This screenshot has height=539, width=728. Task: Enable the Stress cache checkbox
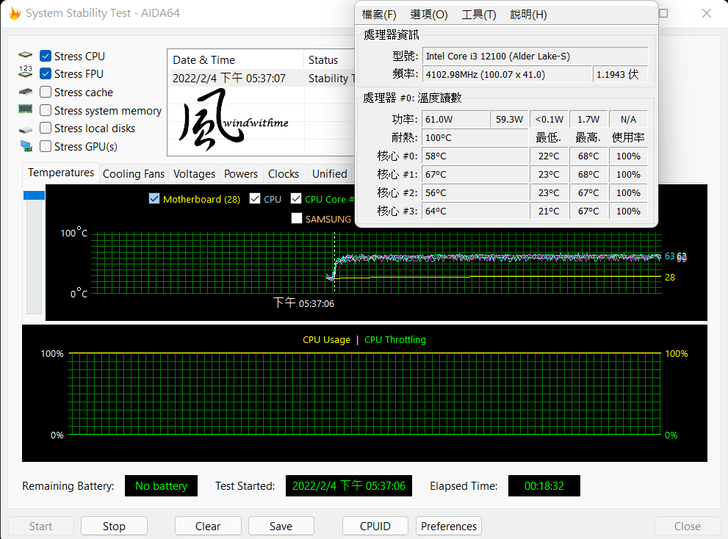tap(46, 92)
